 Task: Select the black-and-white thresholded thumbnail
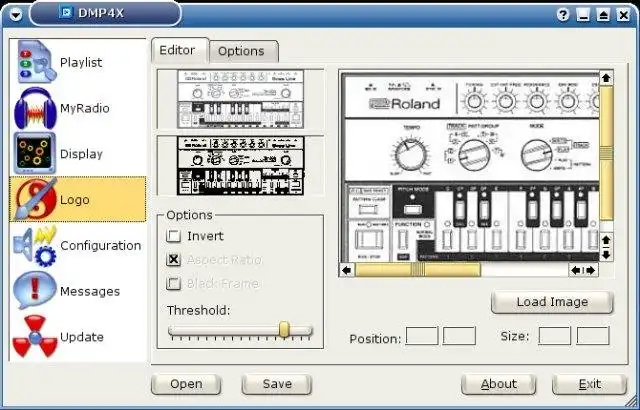[240, 166]
